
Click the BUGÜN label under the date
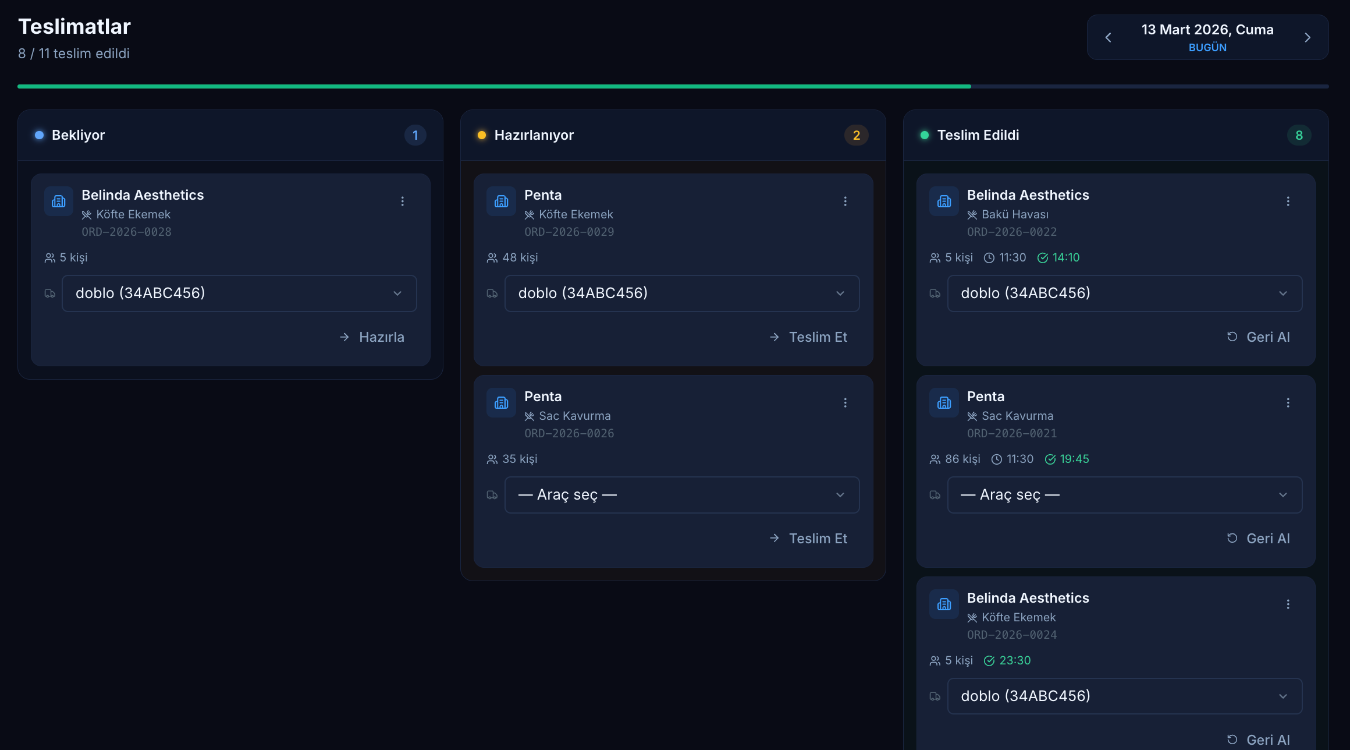pos(1207,47)
